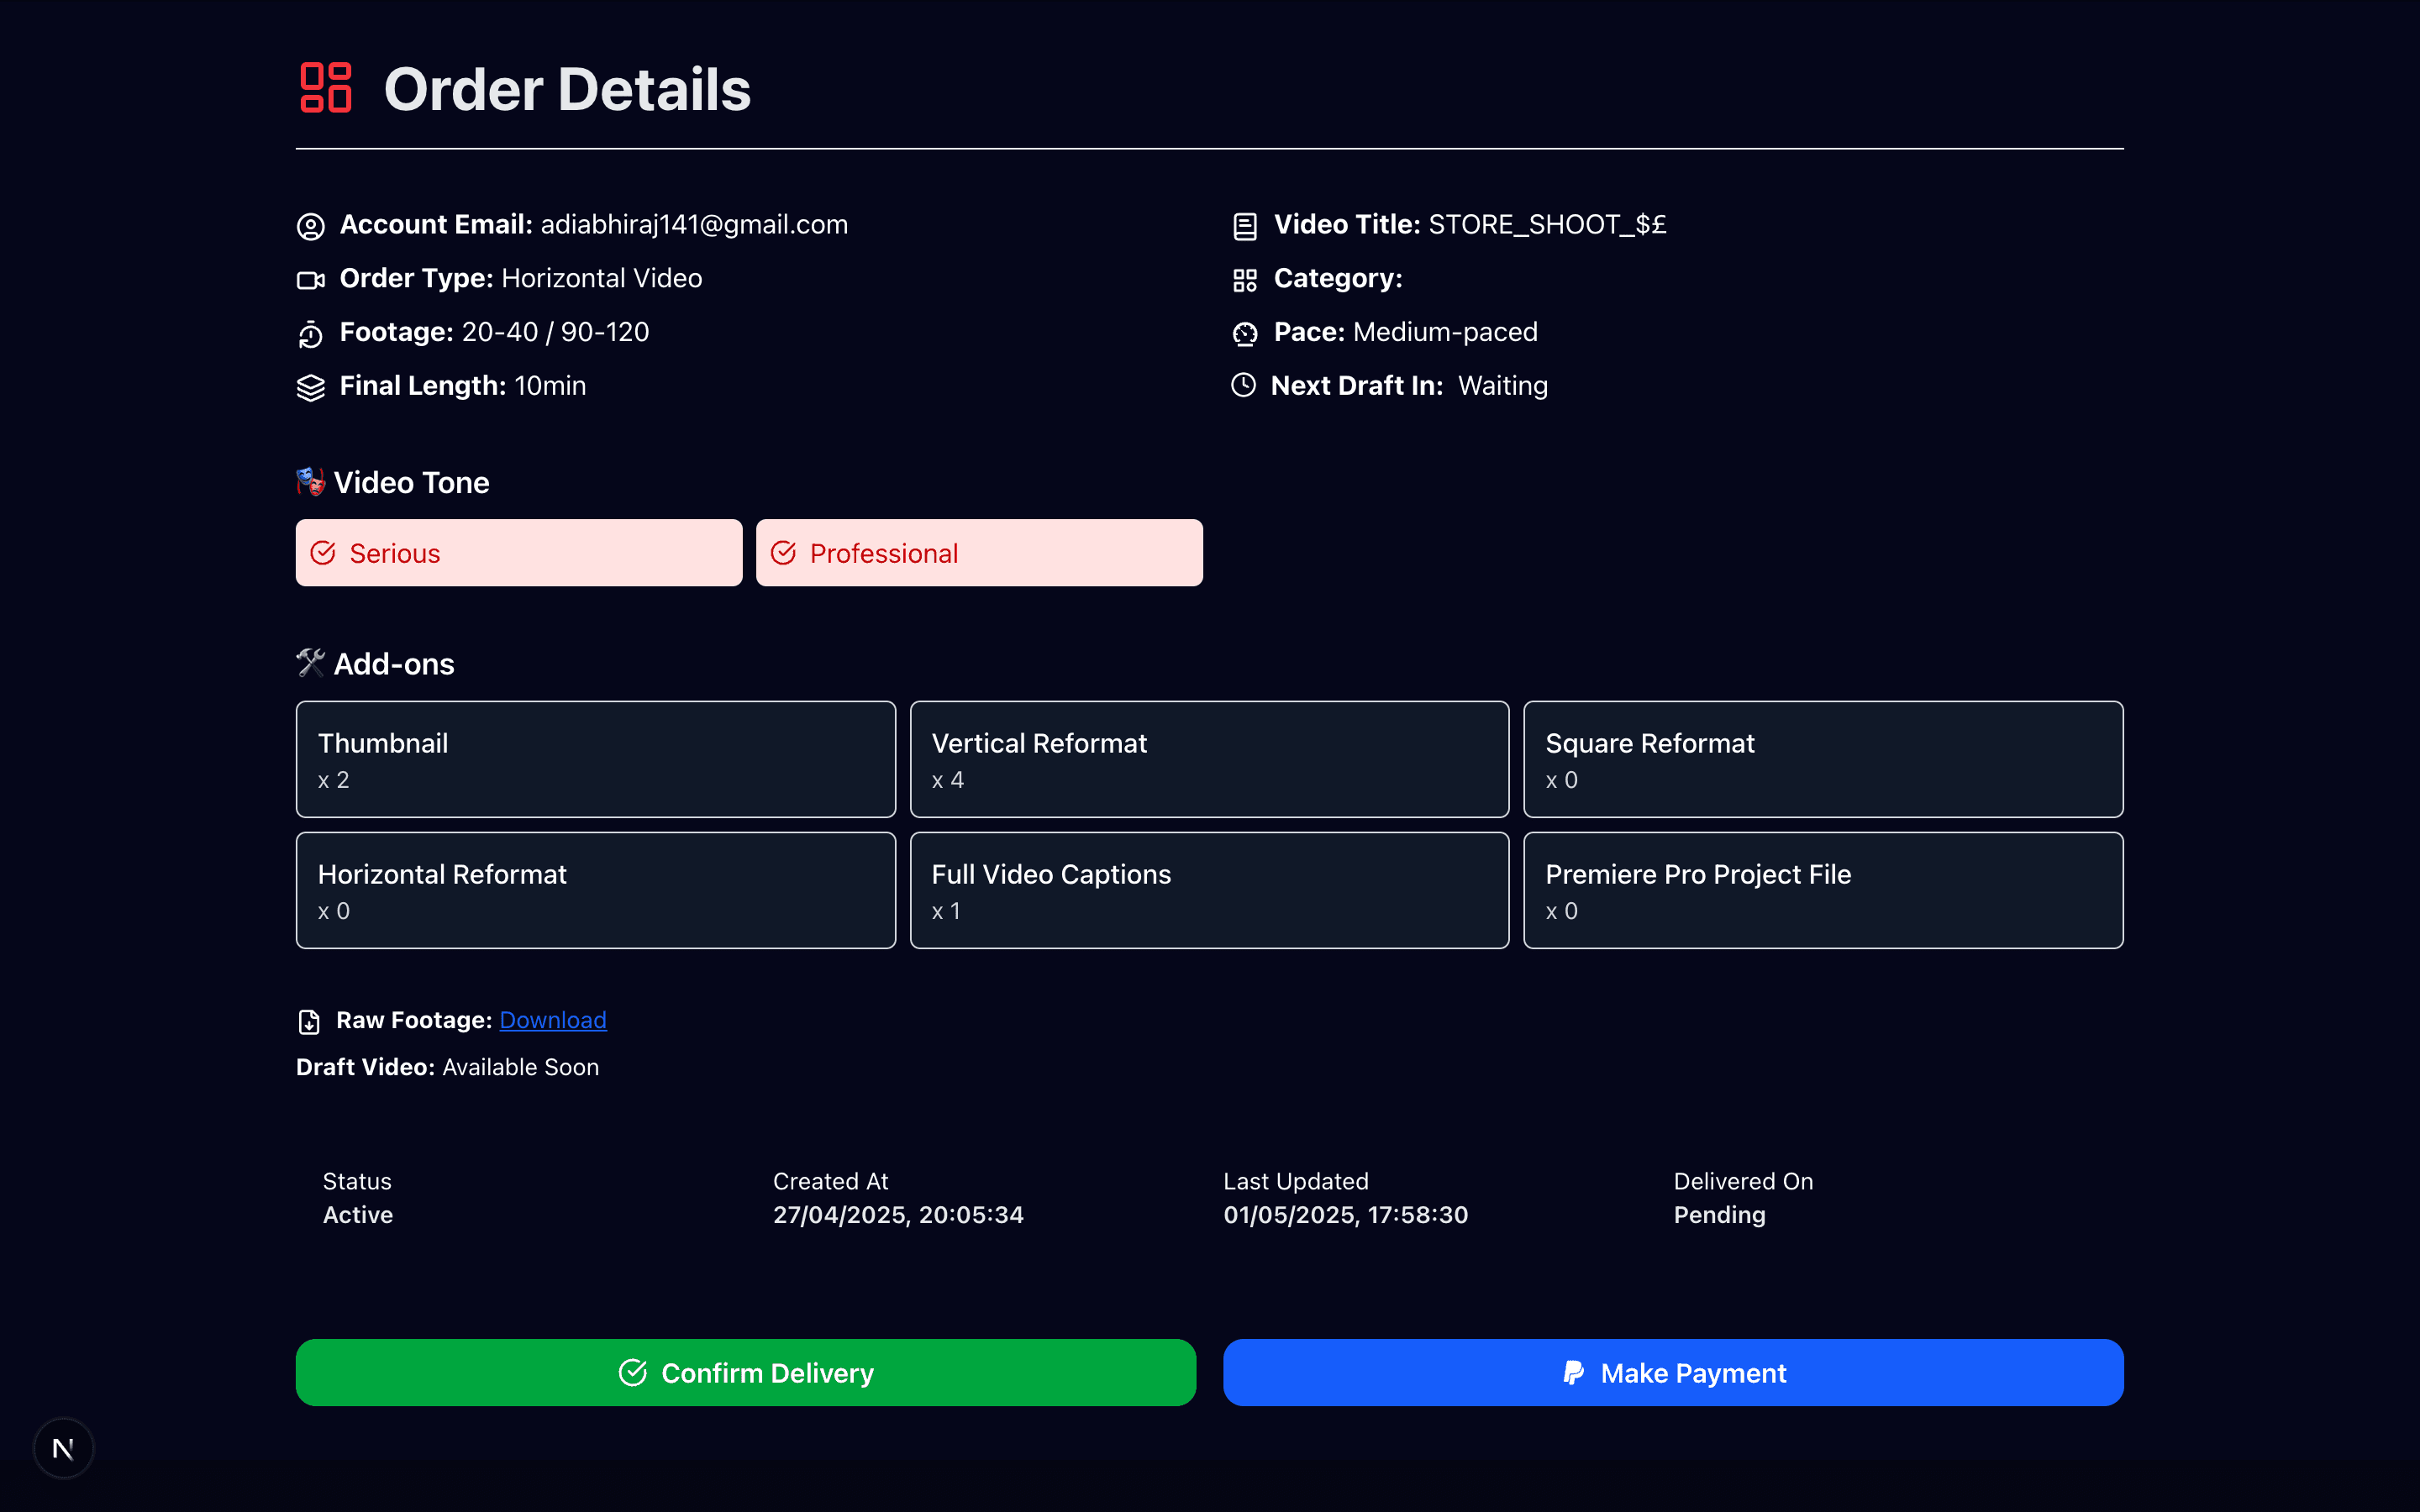2420x1512 pixels.
Task: Click the Account Email user icon
Action: pos(311,226)
